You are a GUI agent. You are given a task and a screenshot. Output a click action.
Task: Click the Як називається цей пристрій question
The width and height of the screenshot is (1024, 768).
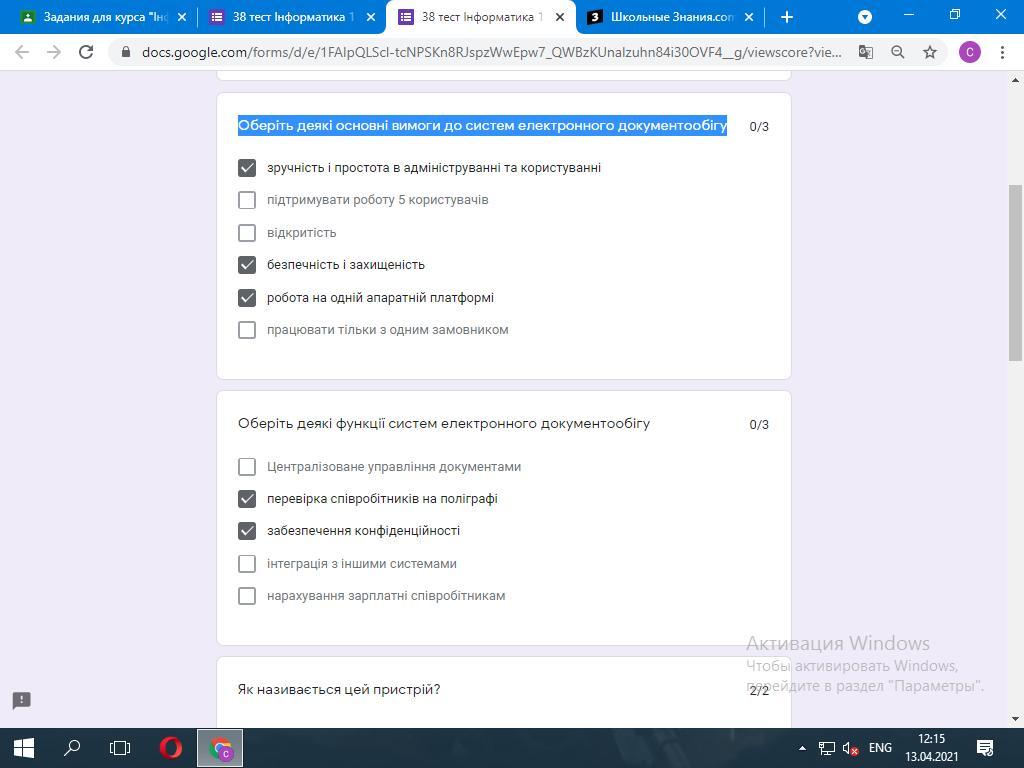[339, 690]
